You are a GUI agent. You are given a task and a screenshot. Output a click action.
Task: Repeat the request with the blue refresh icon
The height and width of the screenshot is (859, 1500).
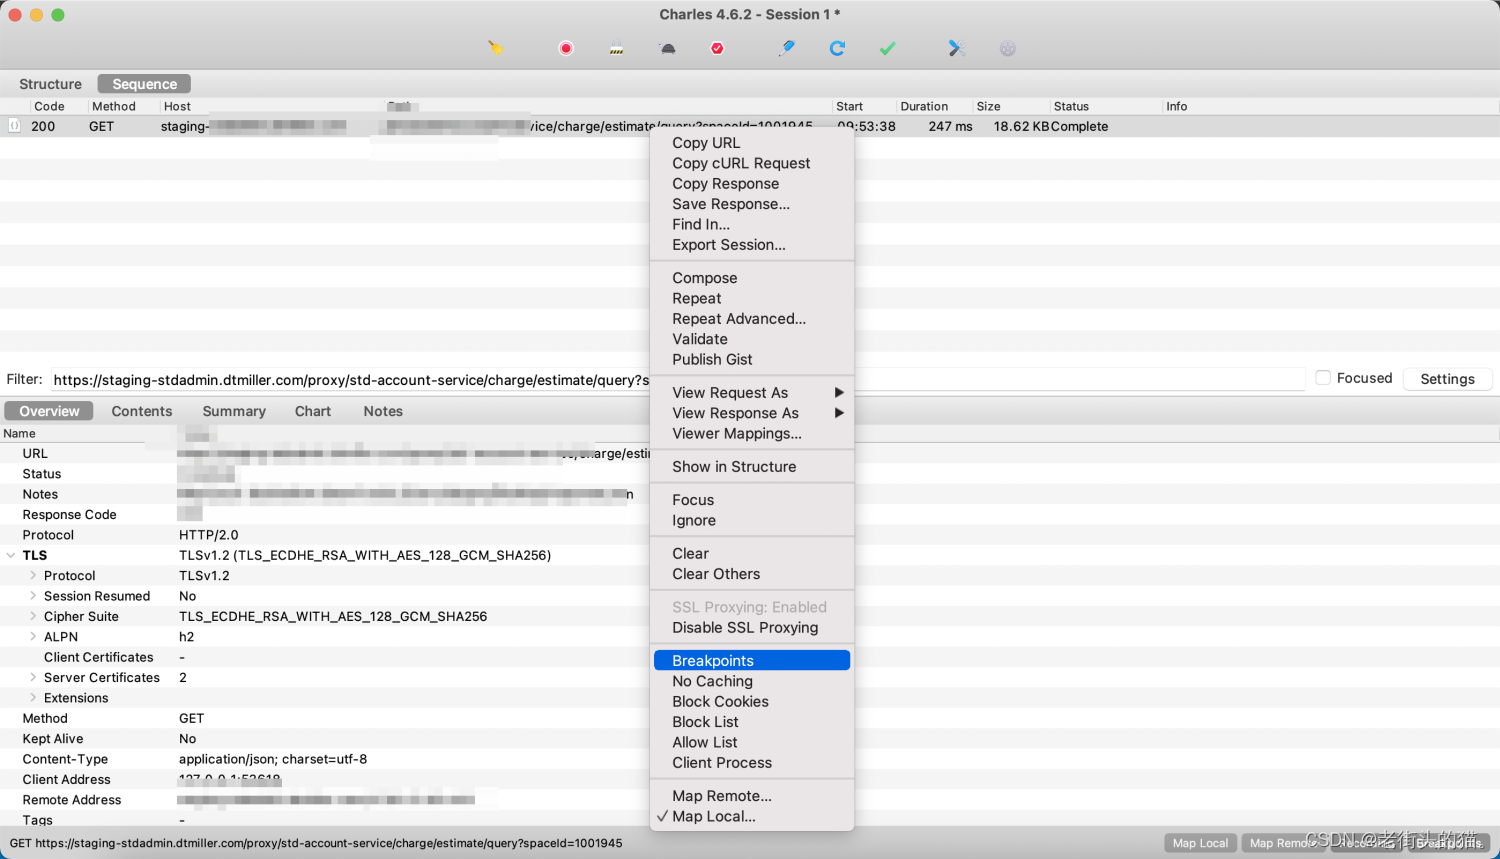(837, 48)
